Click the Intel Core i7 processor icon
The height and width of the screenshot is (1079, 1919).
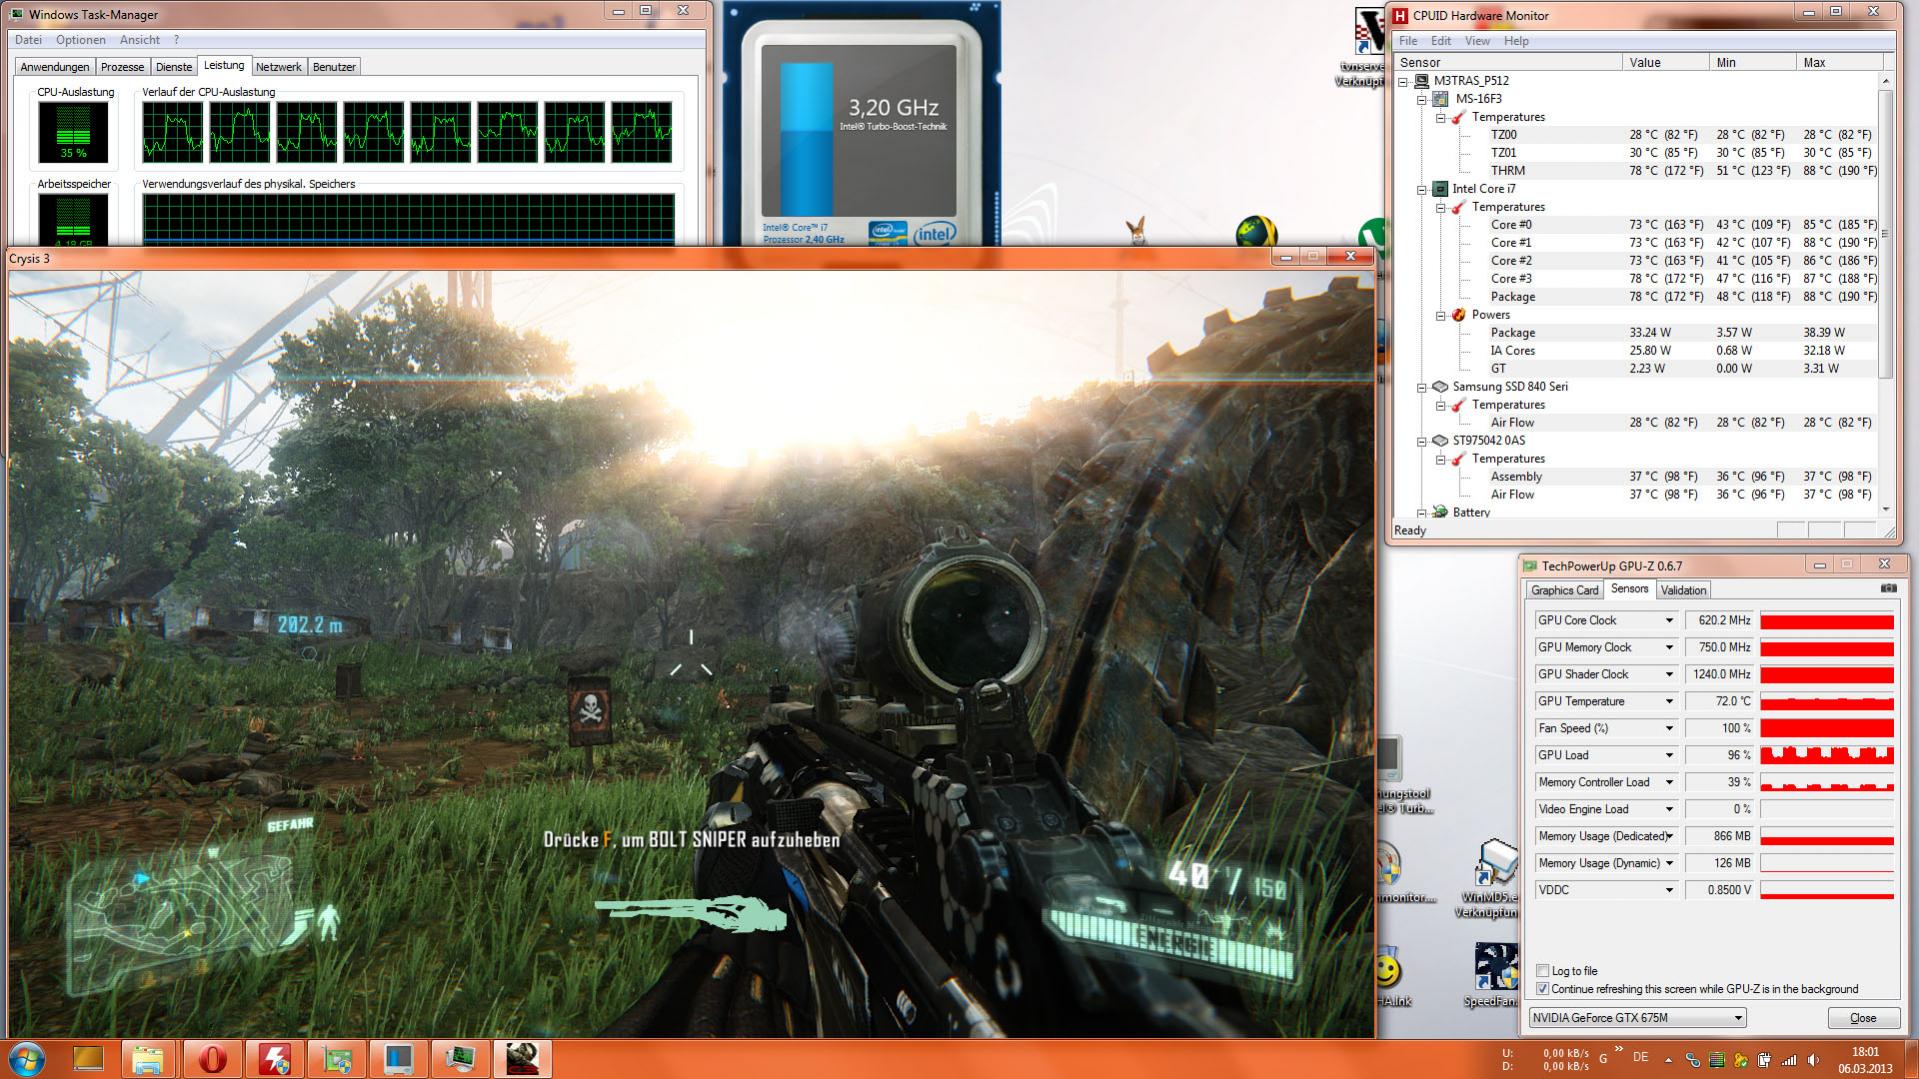click(x=1440, y=189)
